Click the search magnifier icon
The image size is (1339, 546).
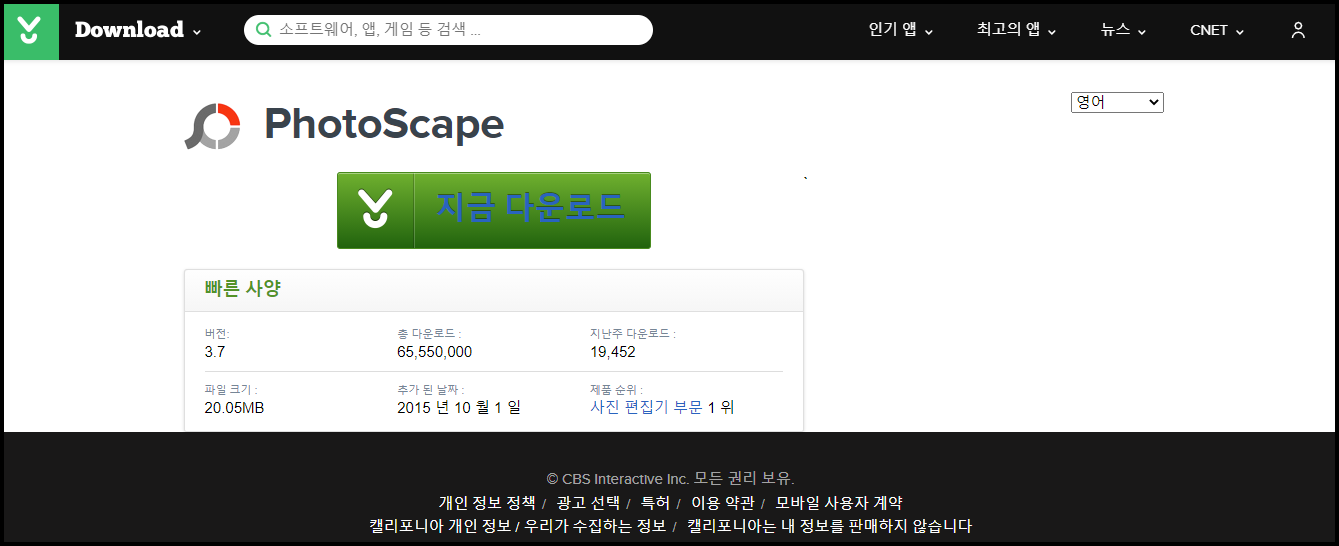click(264, 30)
